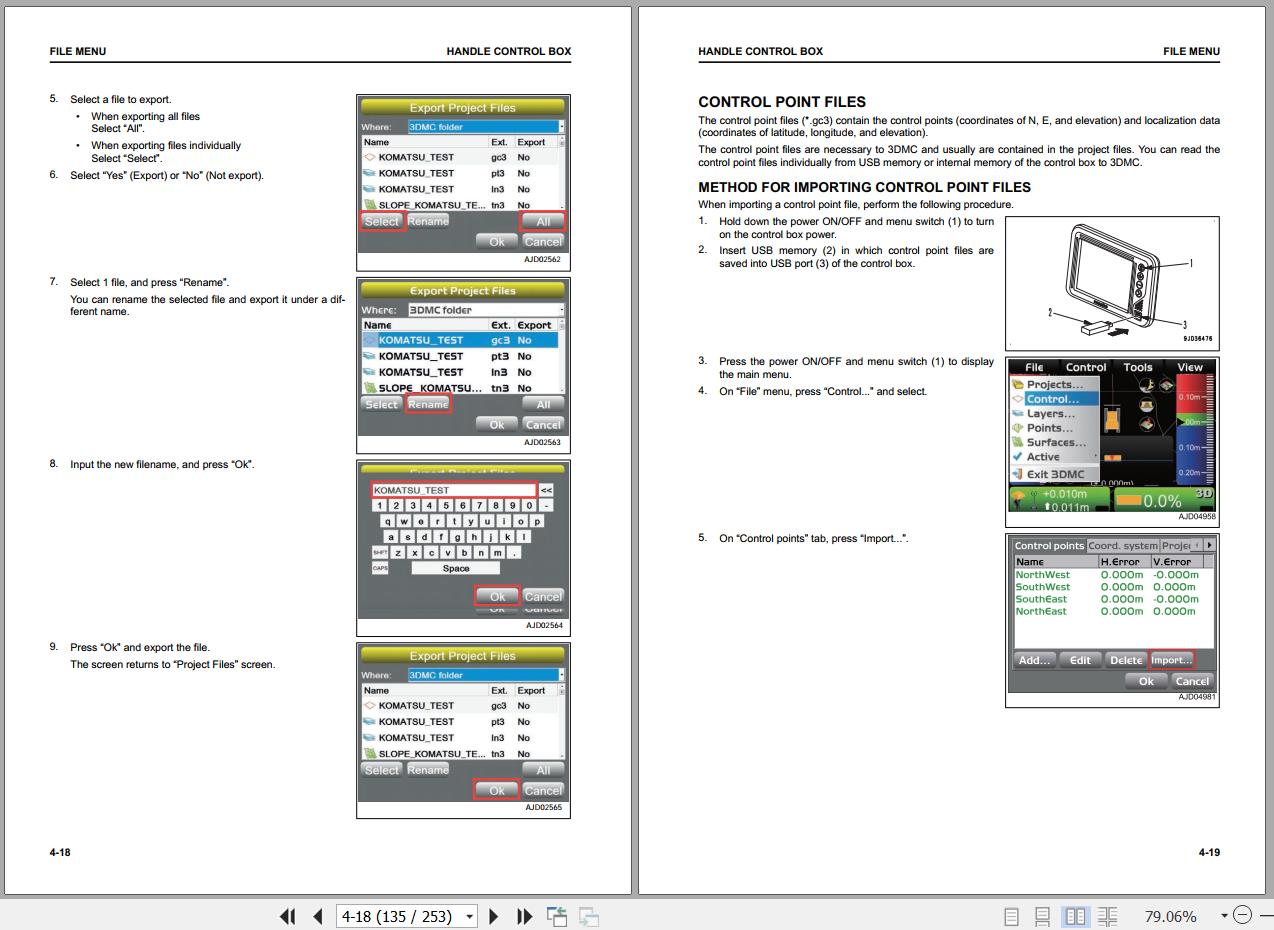Click the KOMATSU_TEST filename field in keyboard figure

click(454, 490)
